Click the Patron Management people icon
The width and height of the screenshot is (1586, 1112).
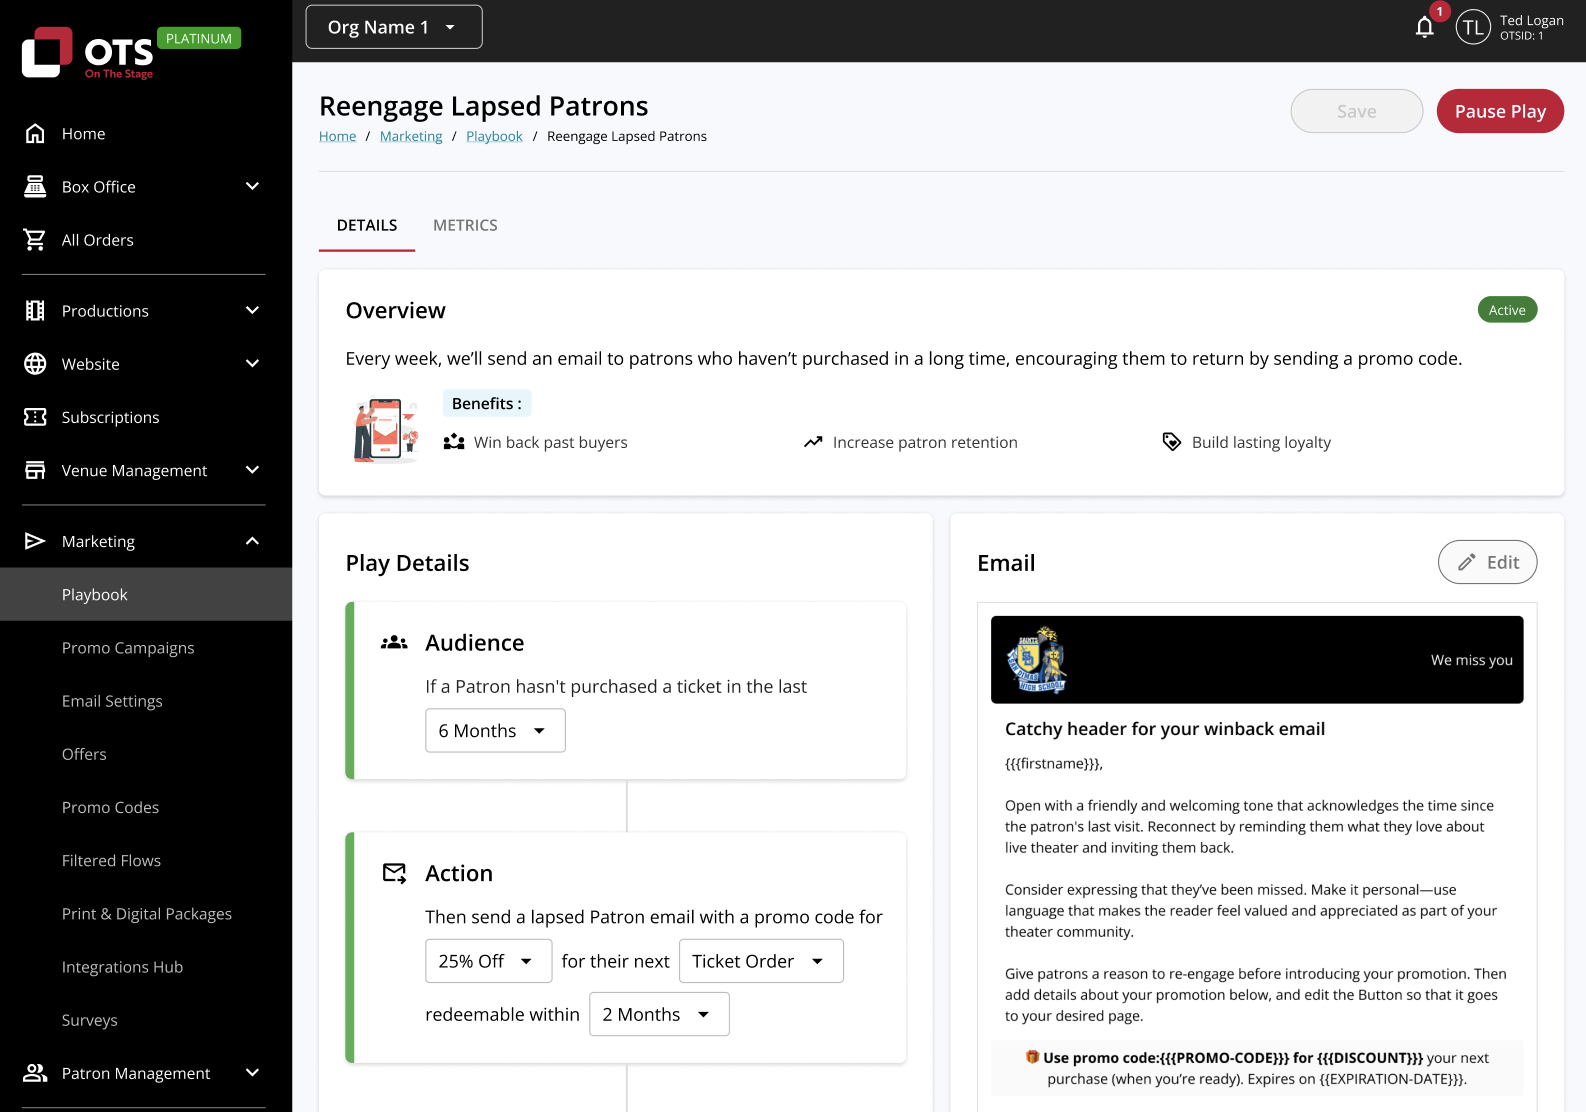point(35,1072)
